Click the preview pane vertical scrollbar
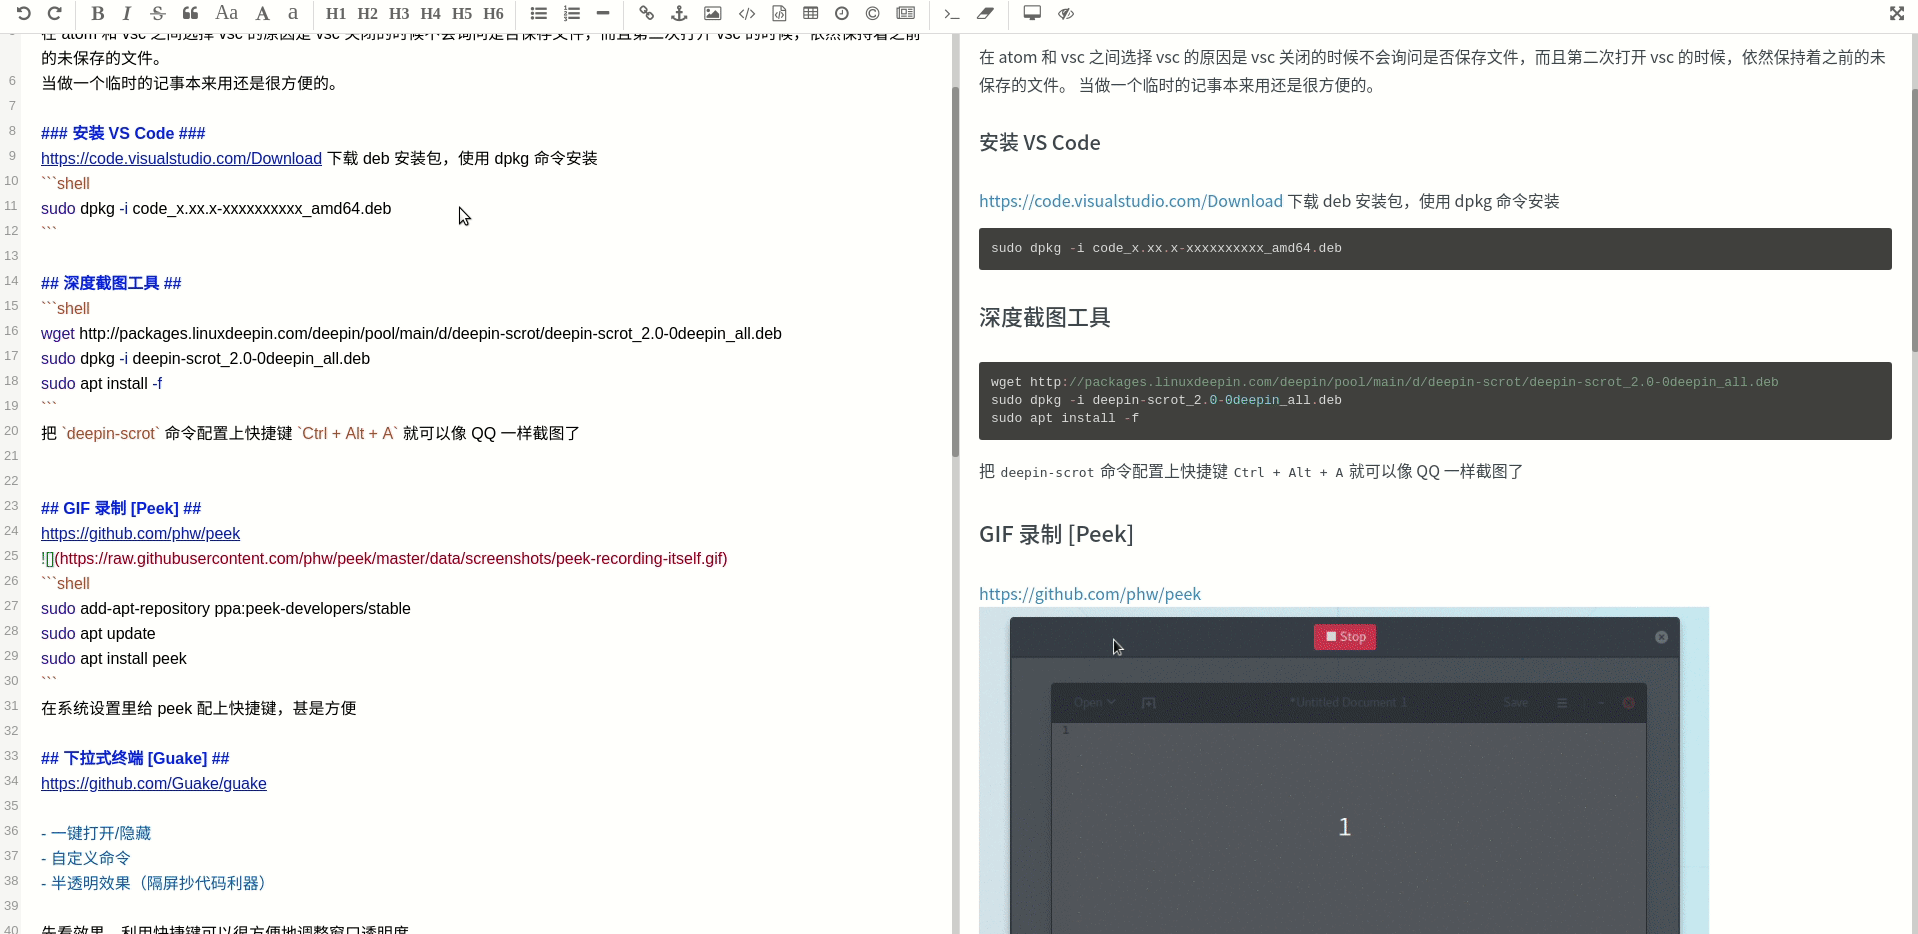 (1915, 220)
